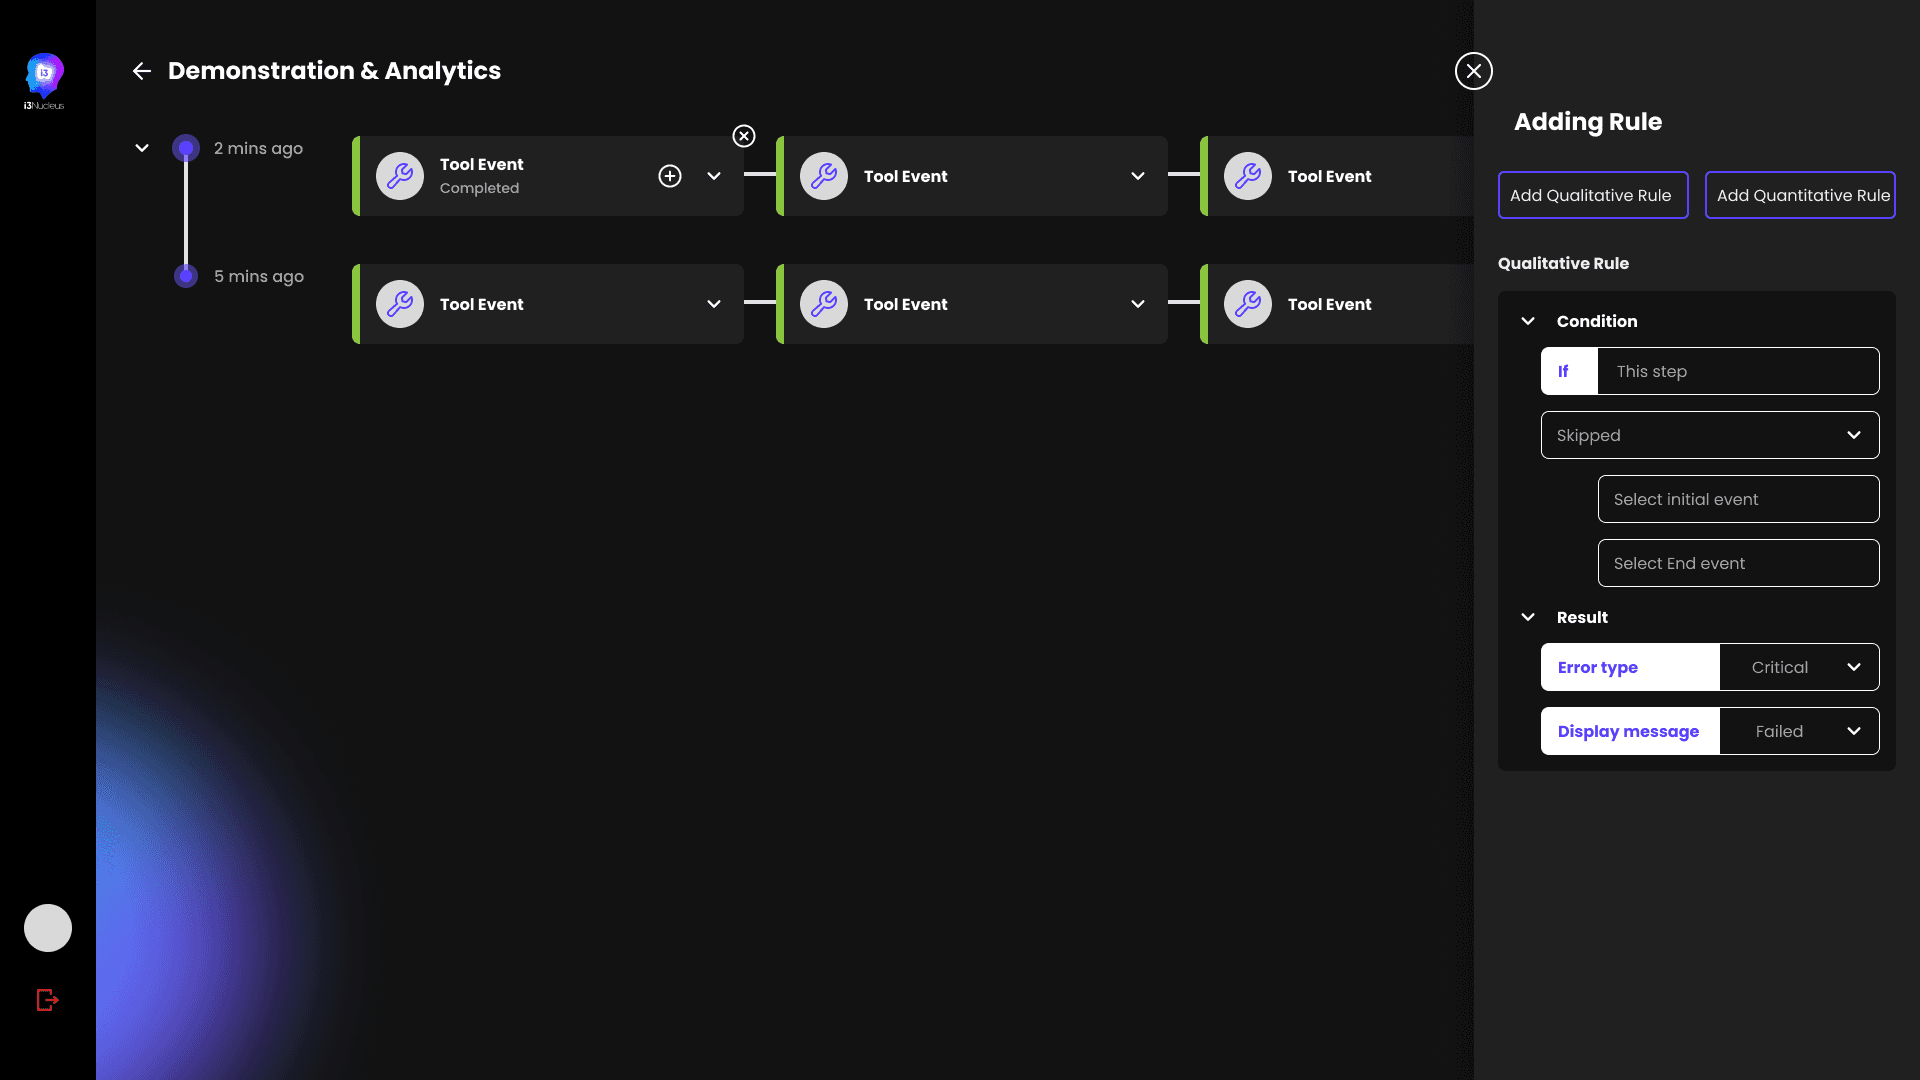Collapse the Condition section
The width and height of the screenshot is (1920, 1080).
click(x=1528, y=321)
